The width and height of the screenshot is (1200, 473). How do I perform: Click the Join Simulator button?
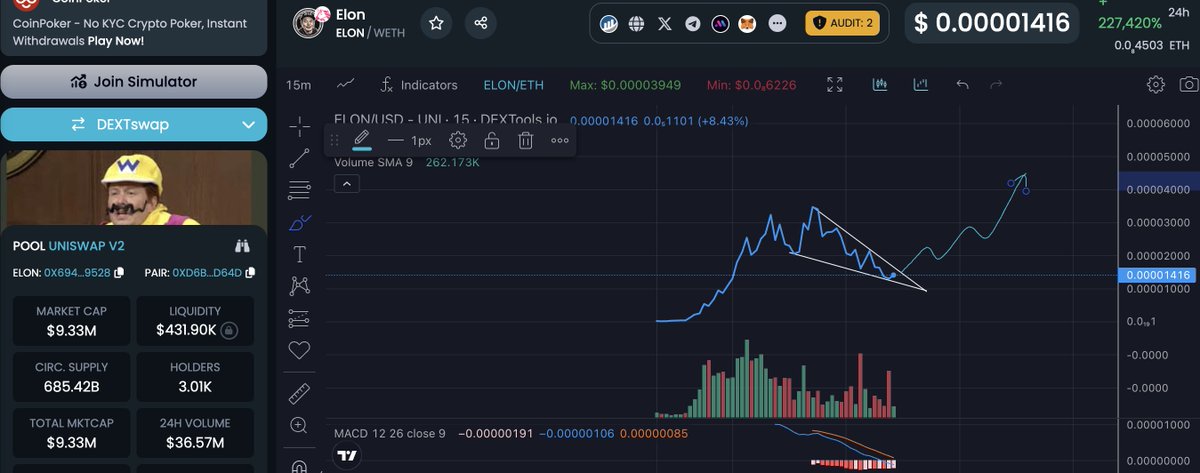pos(134,82)
